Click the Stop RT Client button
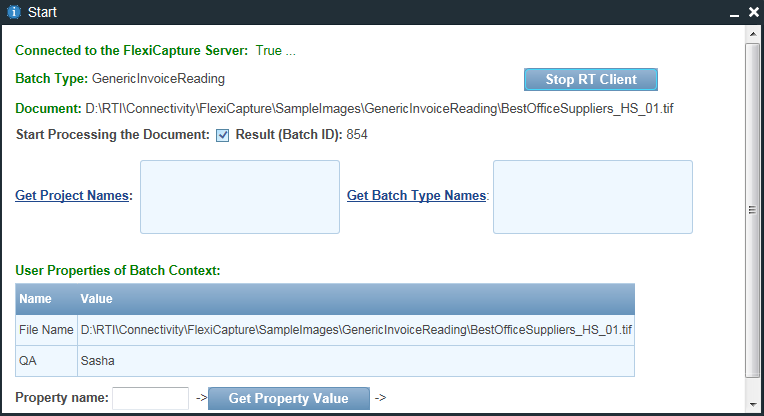 coord(590,80)
